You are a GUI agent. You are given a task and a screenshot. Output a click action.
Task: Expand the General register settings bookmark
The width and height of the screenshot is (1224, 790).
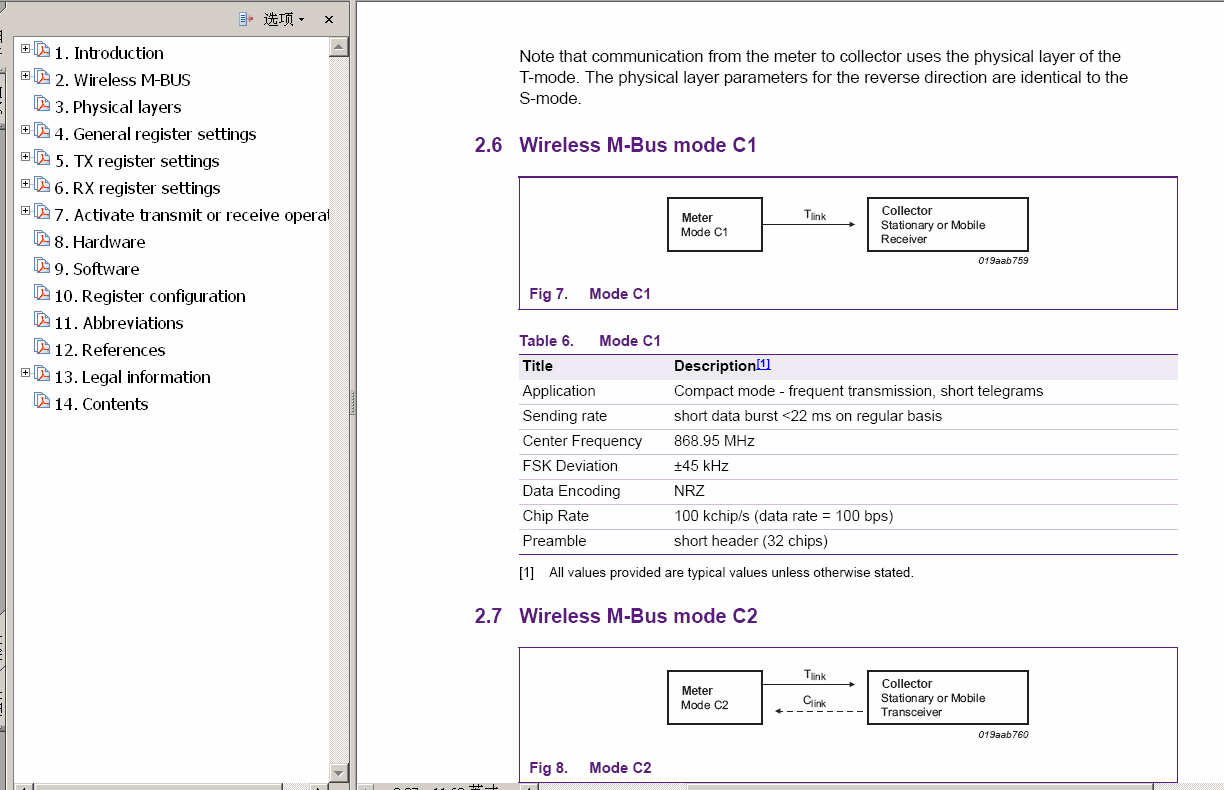26,130
